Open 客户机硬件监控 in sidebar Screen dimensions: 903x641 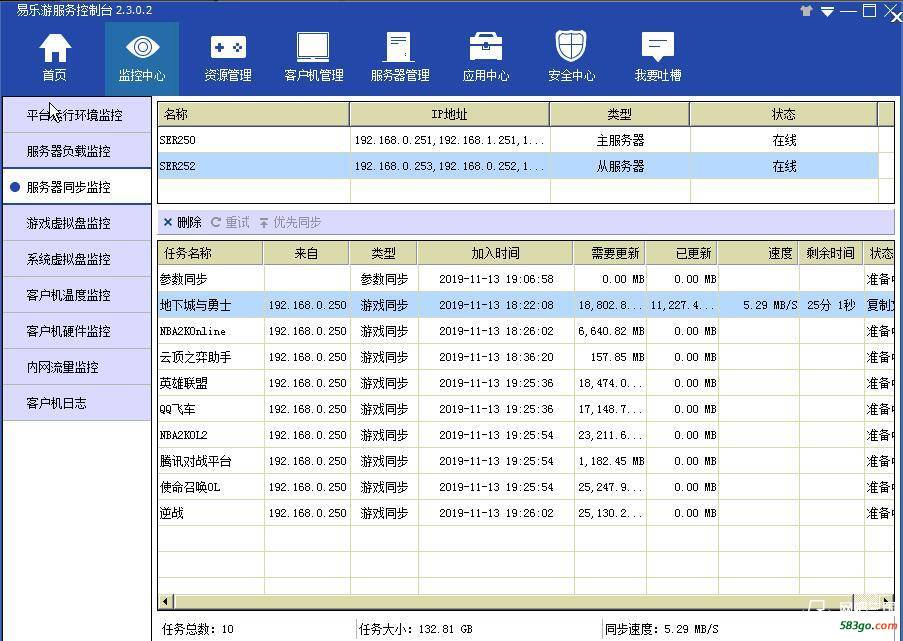[x=77, y=331]
